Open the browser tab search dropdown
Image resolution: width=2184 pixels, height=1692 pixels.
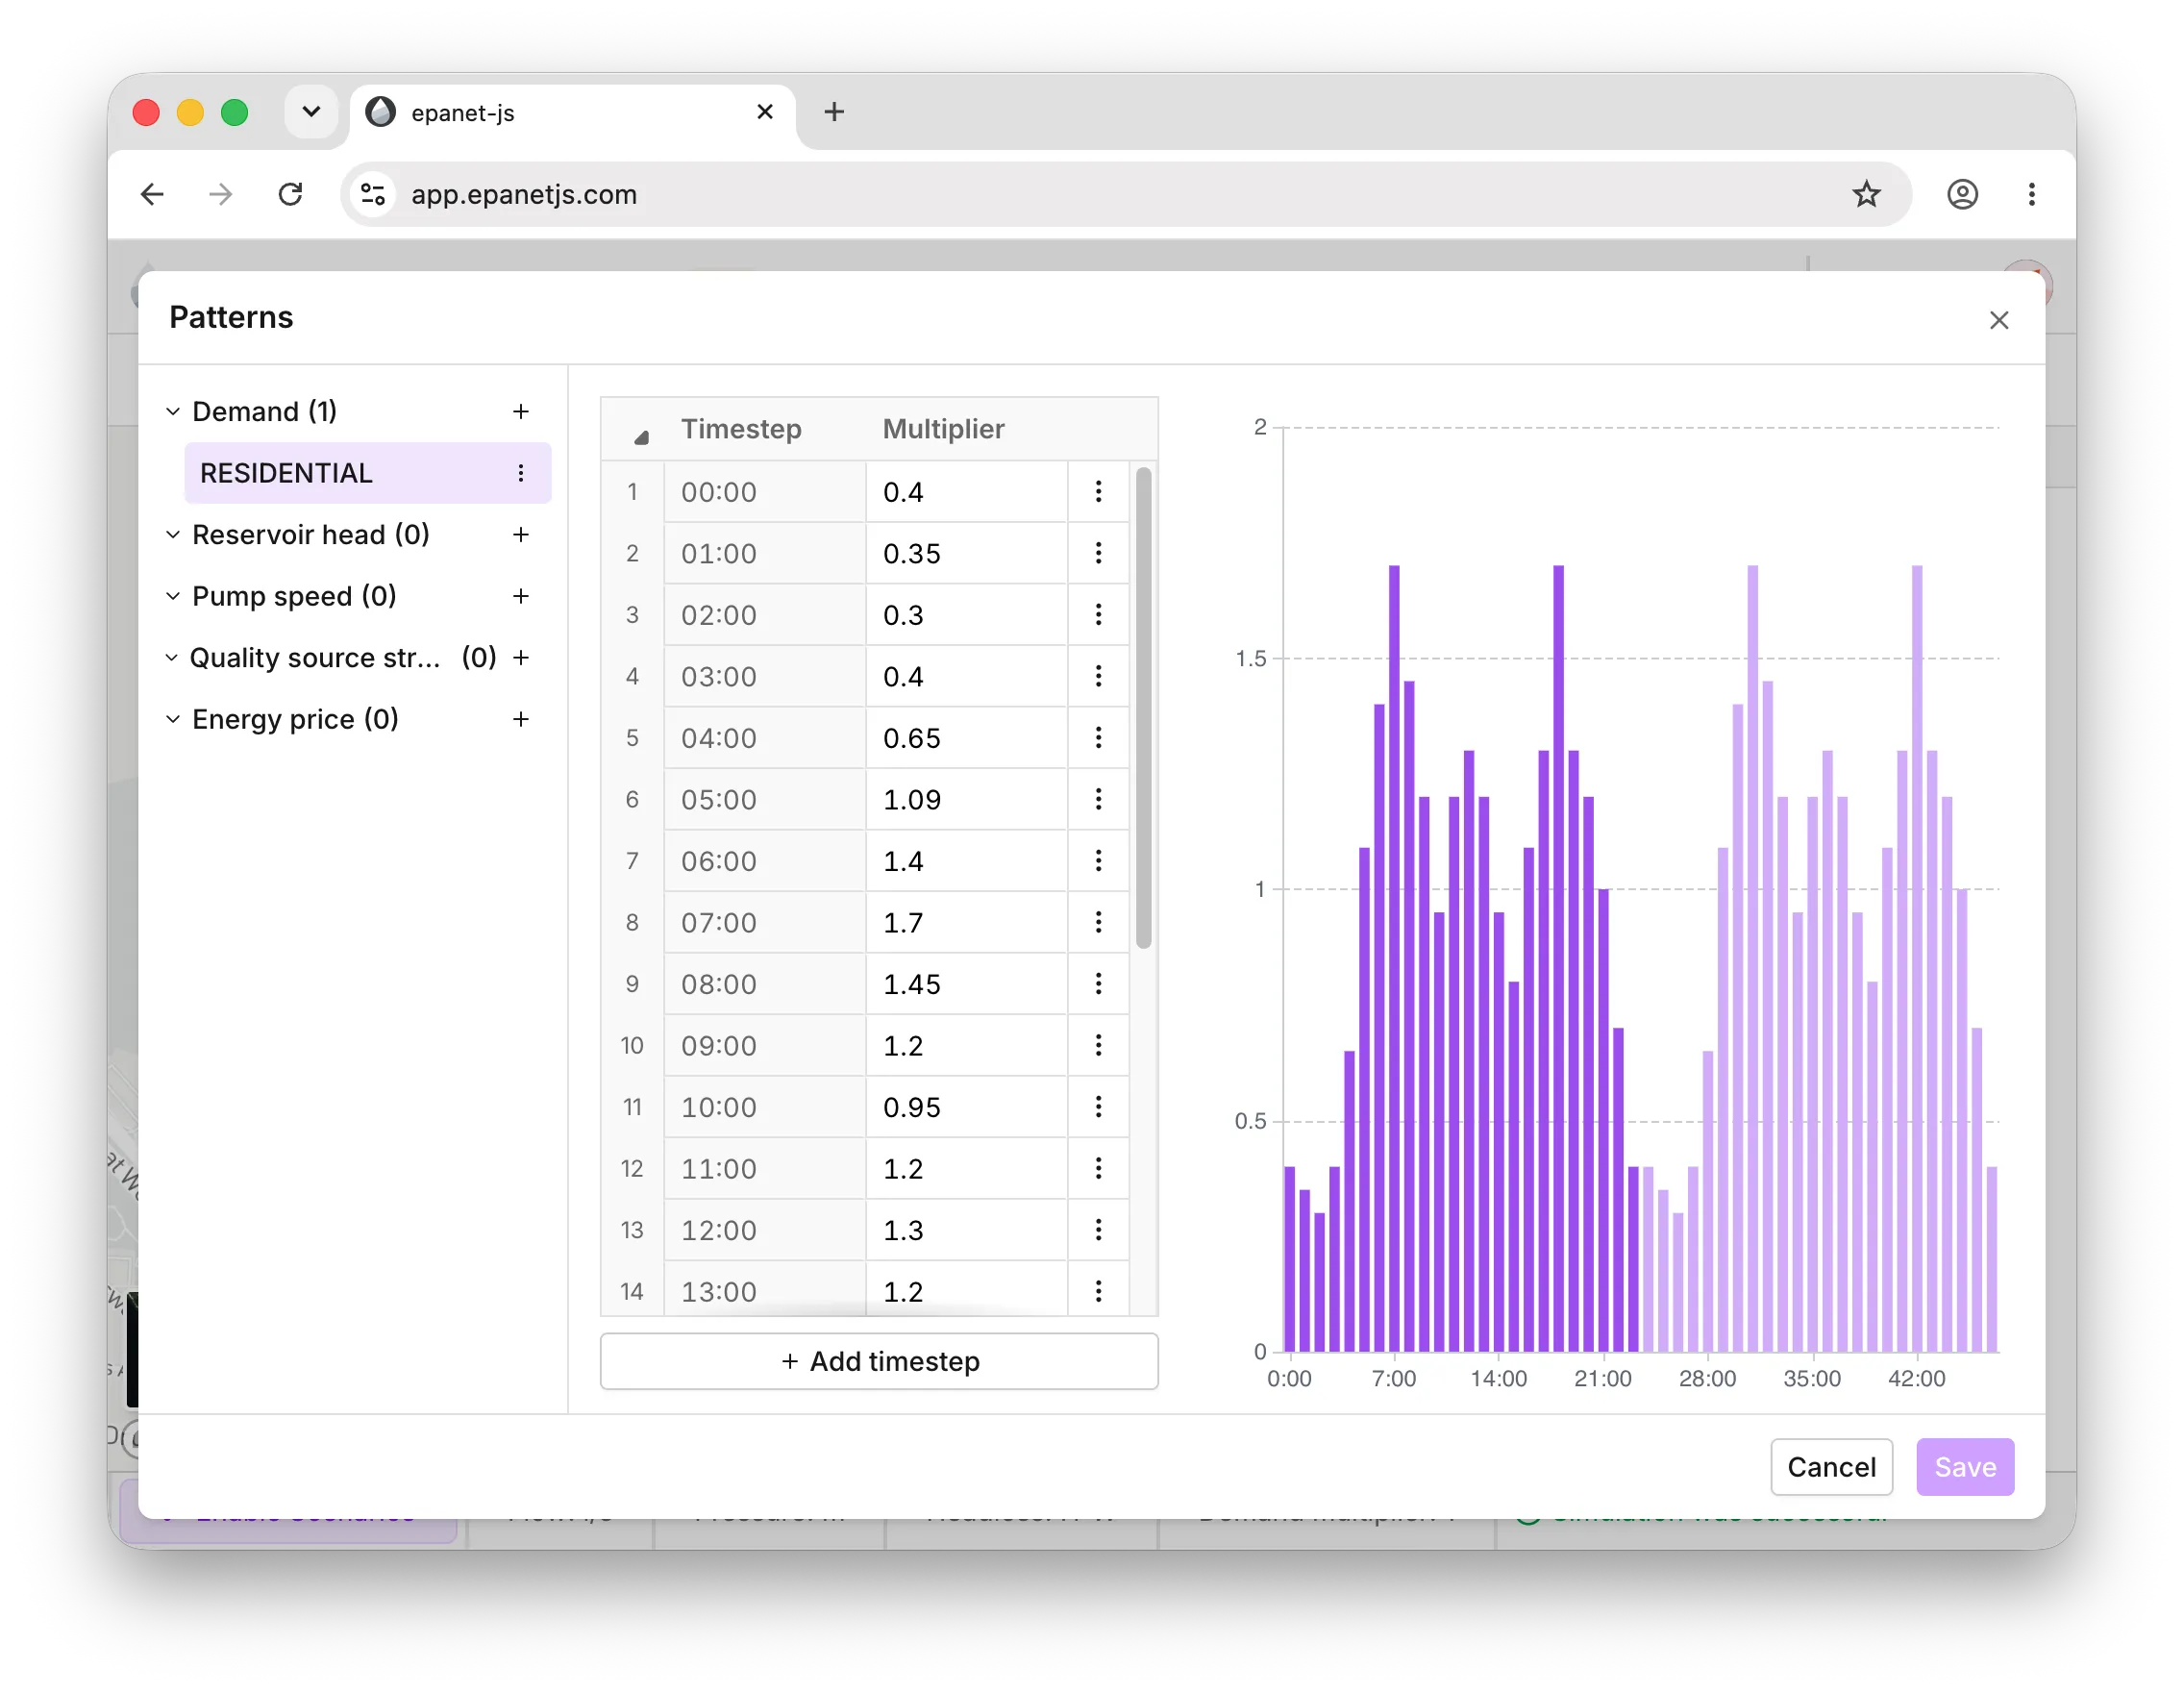(x=311, y=111)
